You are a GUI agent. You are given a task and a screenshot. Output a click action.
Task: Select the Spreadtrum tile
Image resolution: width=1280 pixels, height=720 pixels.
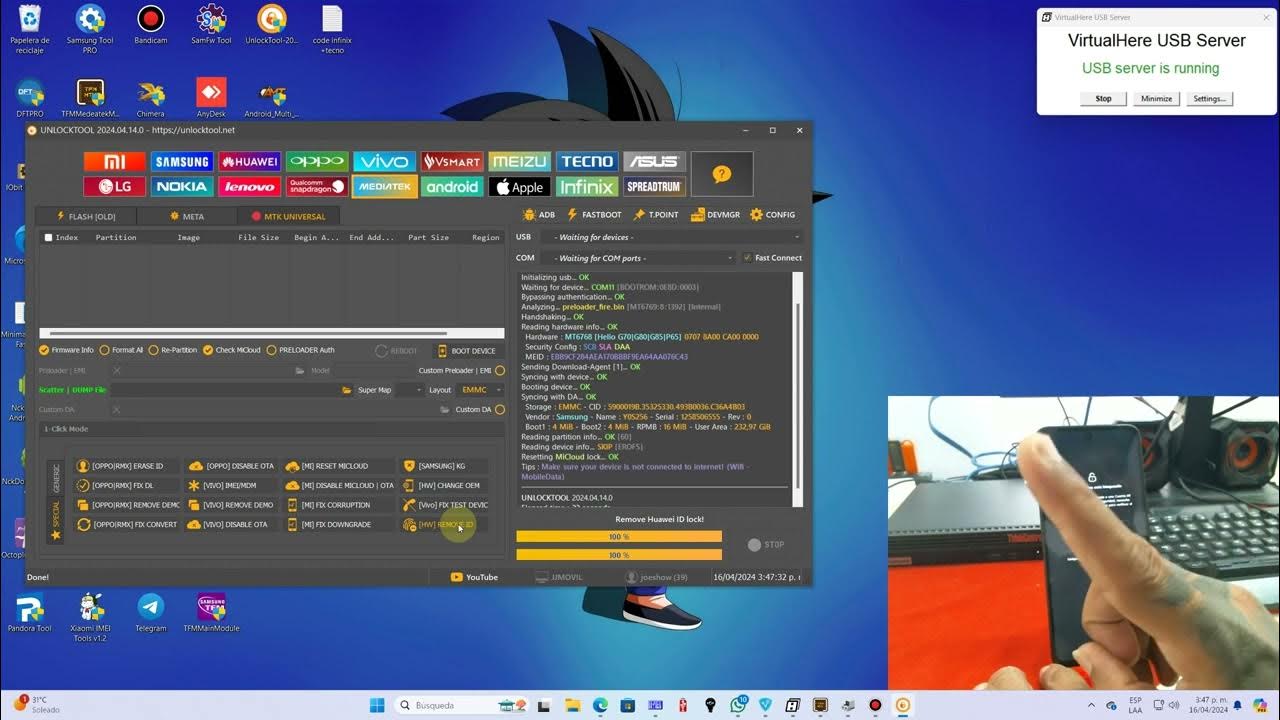tap(655, 187)
